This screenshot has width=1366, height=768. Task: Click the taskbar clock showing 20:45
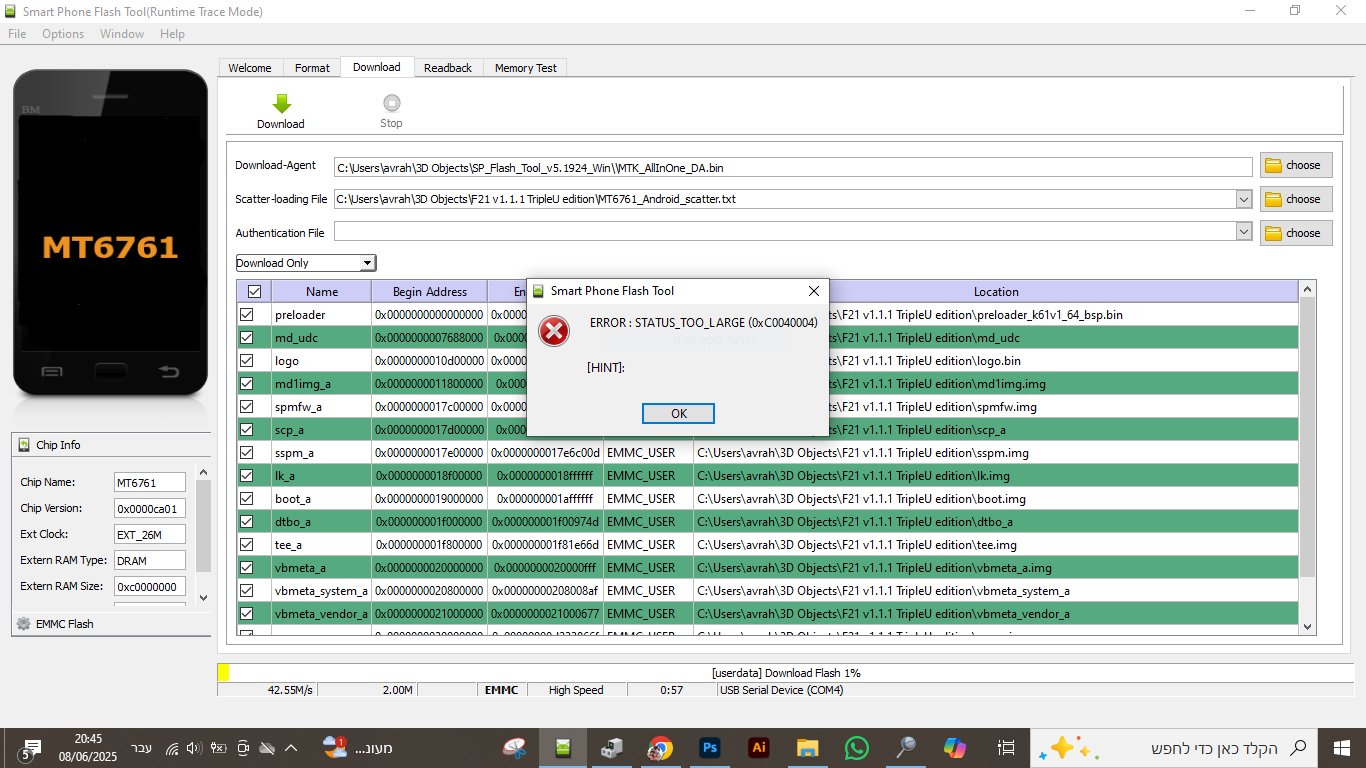click(x=88, y=748)
